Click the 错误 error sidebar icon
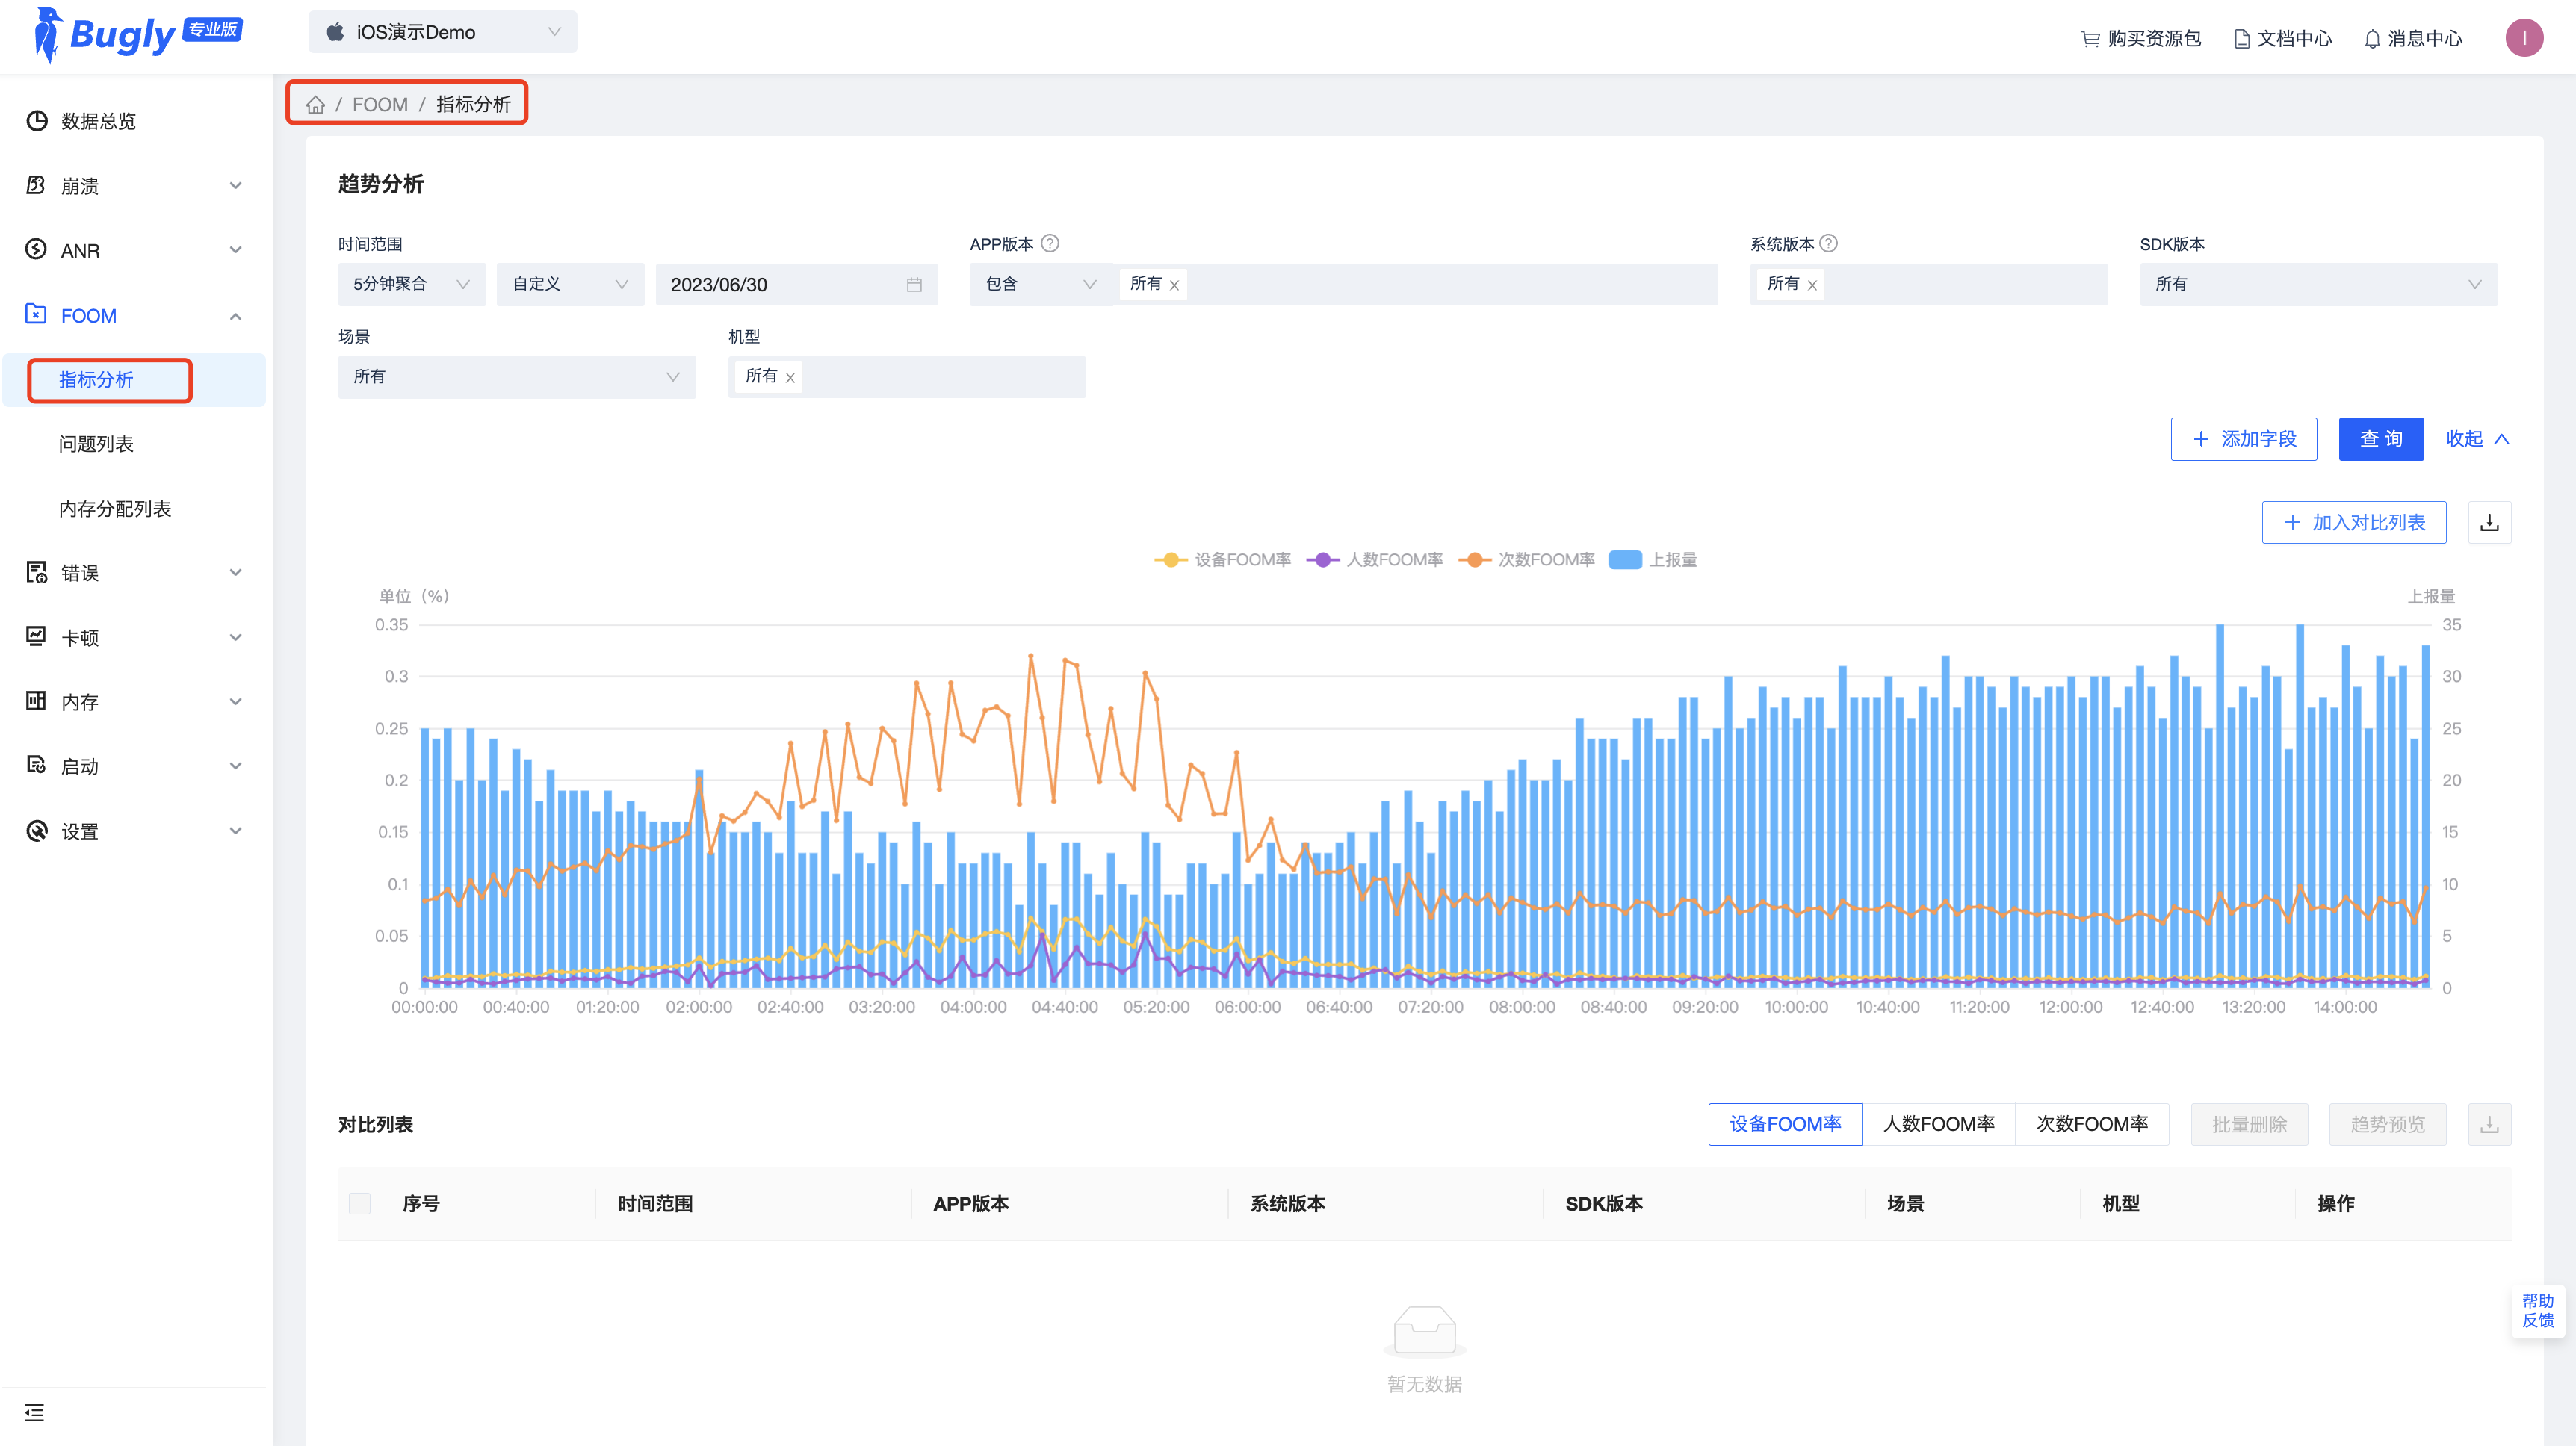Image resolution: width=2576 pixels, height=1446 pixels. pos(37,572)
